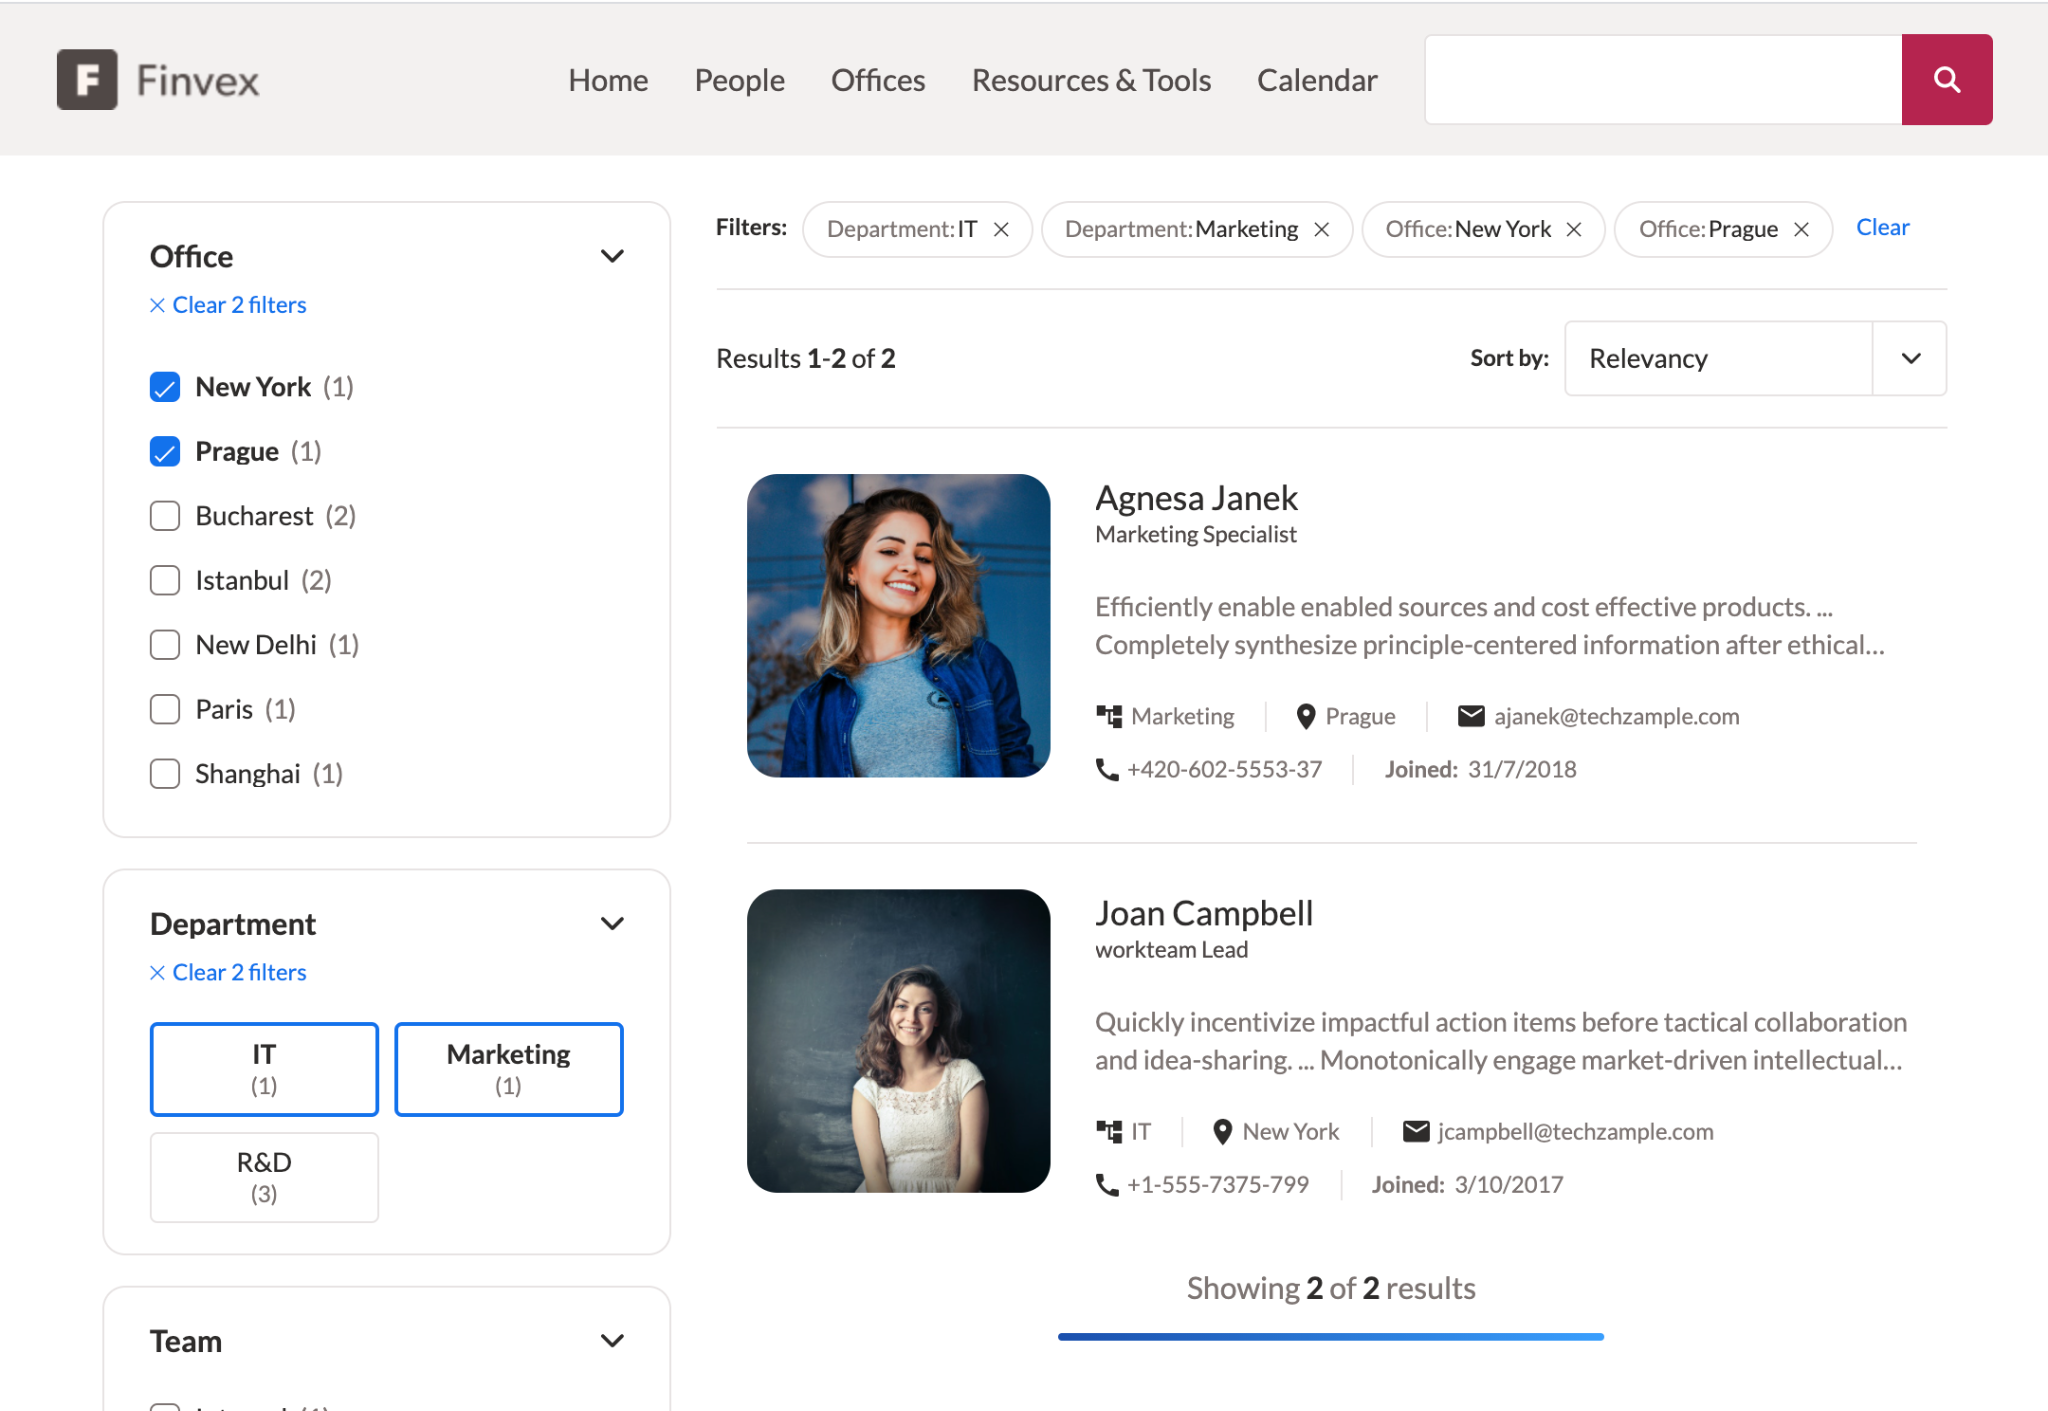2048x1411 pixels.
Task: Remove the Department: IT filter chip
Action: point(1001,230)
